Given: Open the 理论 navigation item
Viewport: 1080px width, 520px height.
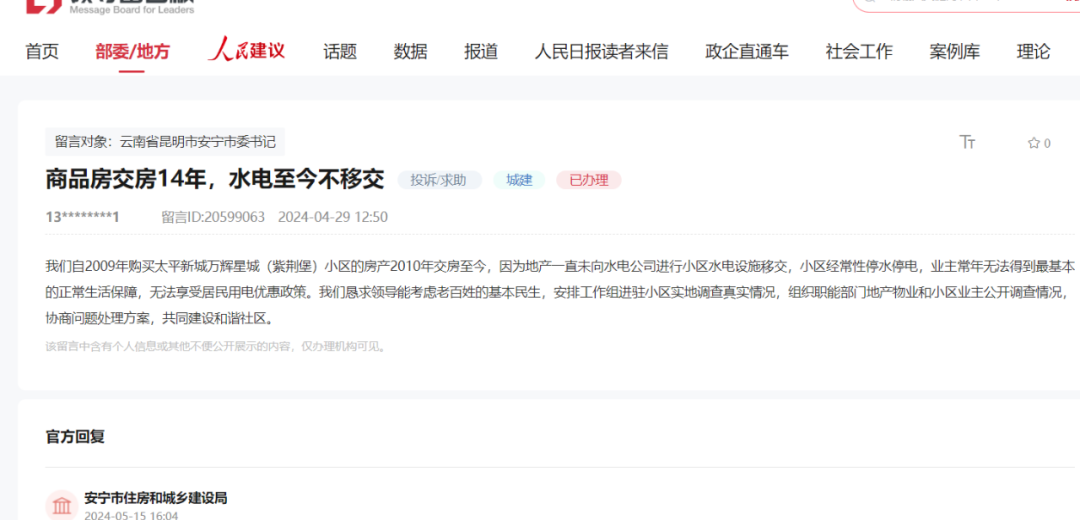Looking at the screenshot, I should 1033,52.
